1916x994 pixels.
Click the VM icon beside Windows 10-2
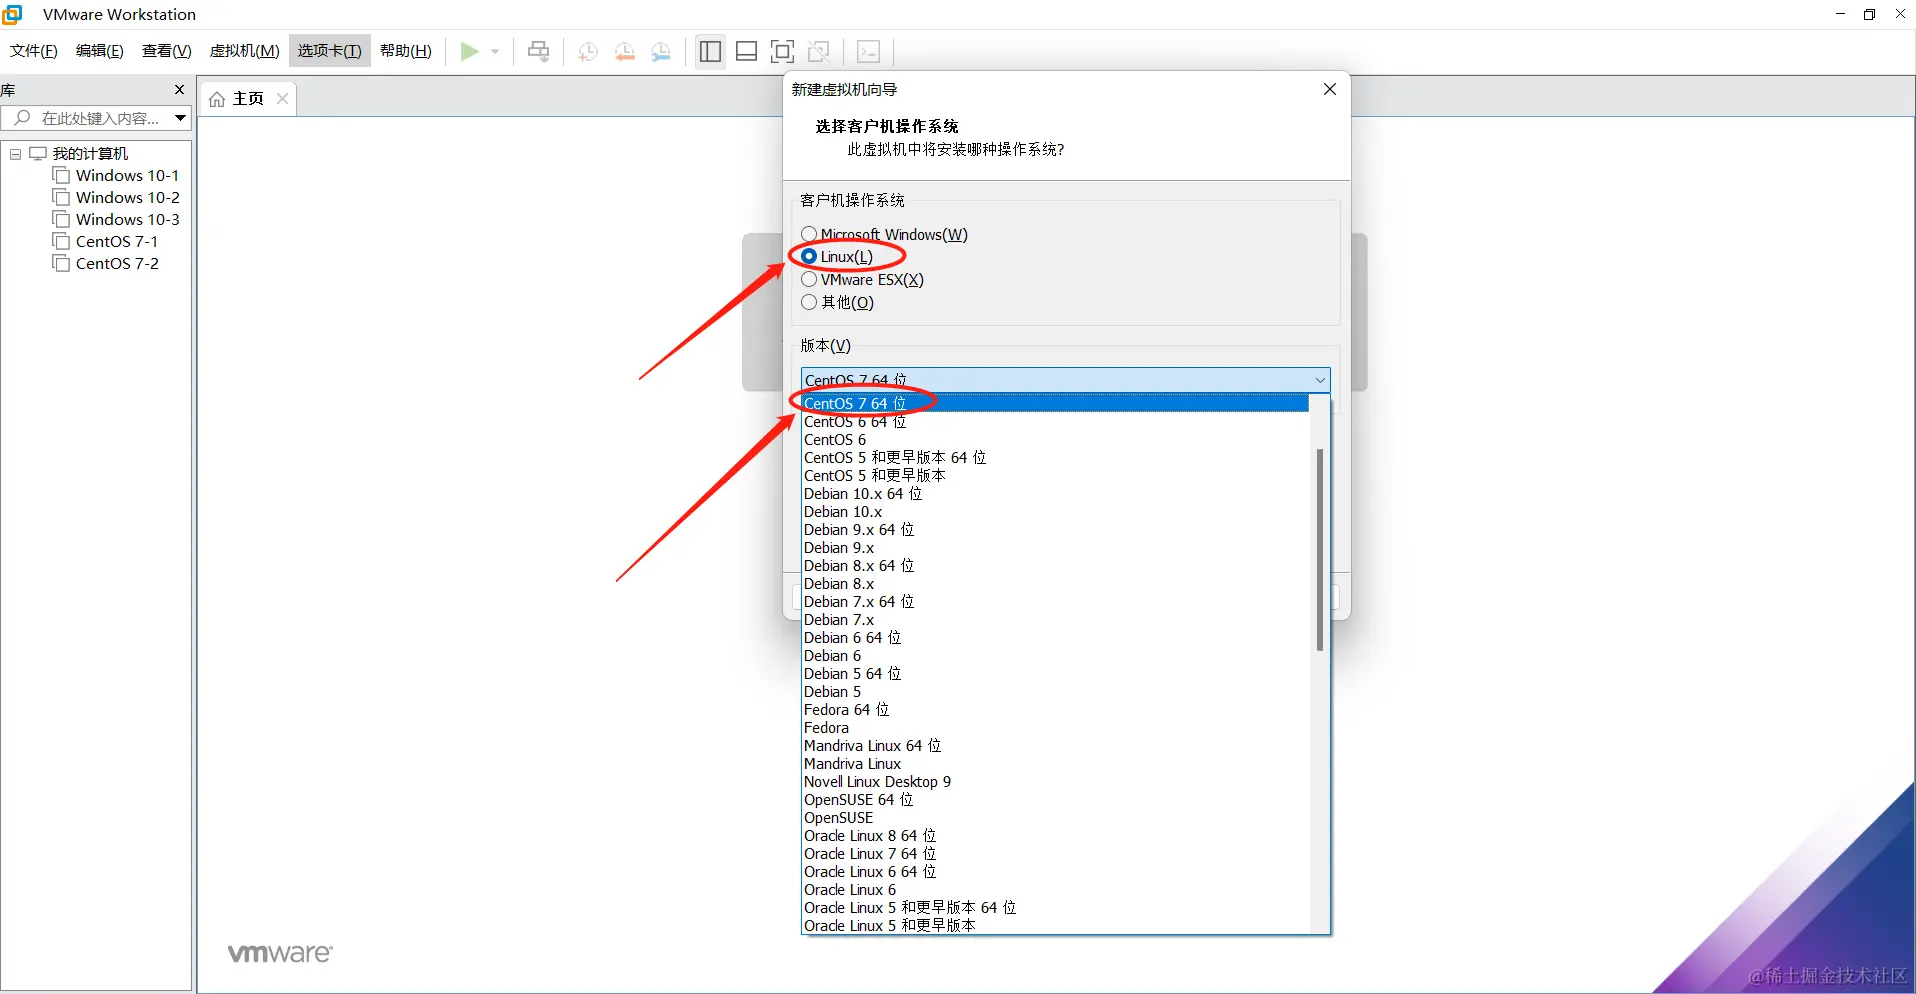pyautogui.click(x=61, y=197)
